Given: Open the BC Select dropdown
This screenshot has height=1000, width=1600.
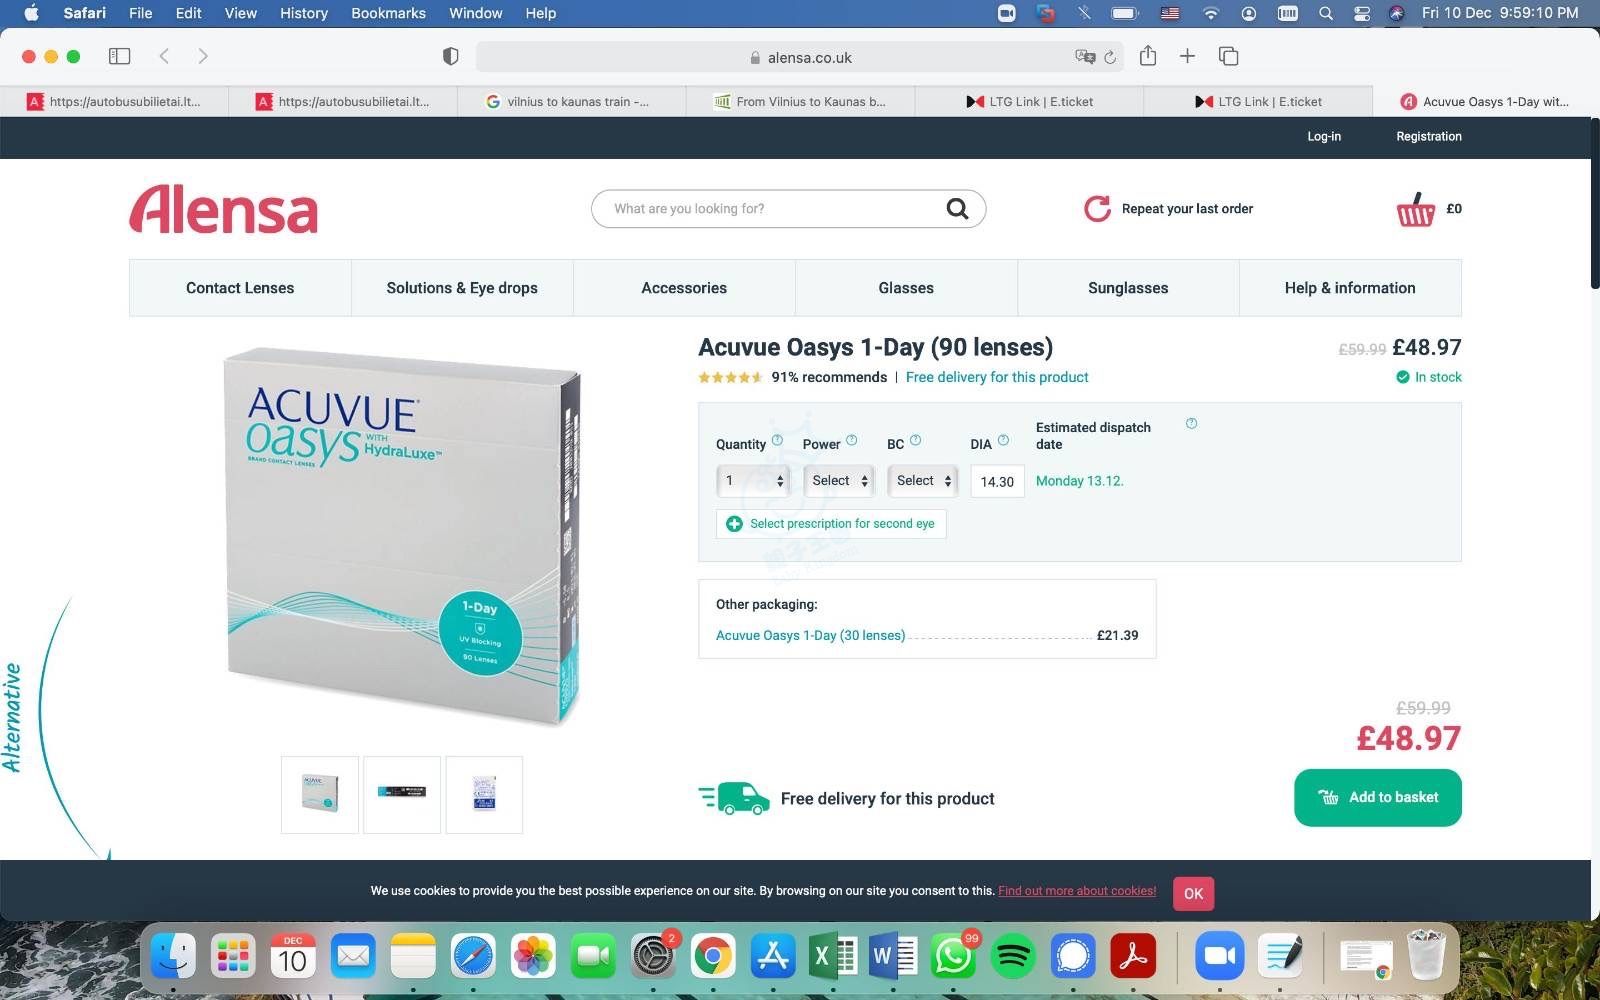Looking at the screenshot, I should coord(922,481).
